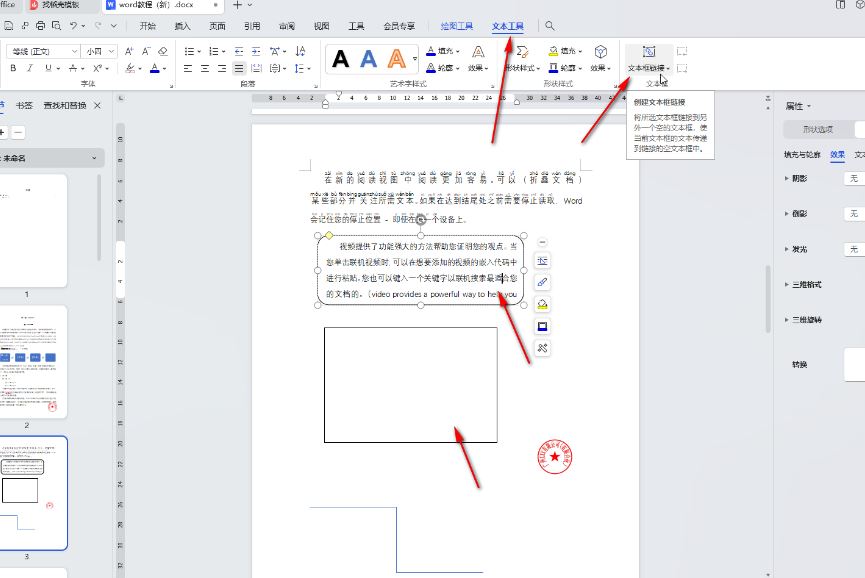Open shape outline 轮廓 dropdown

[x=565, y=68]
